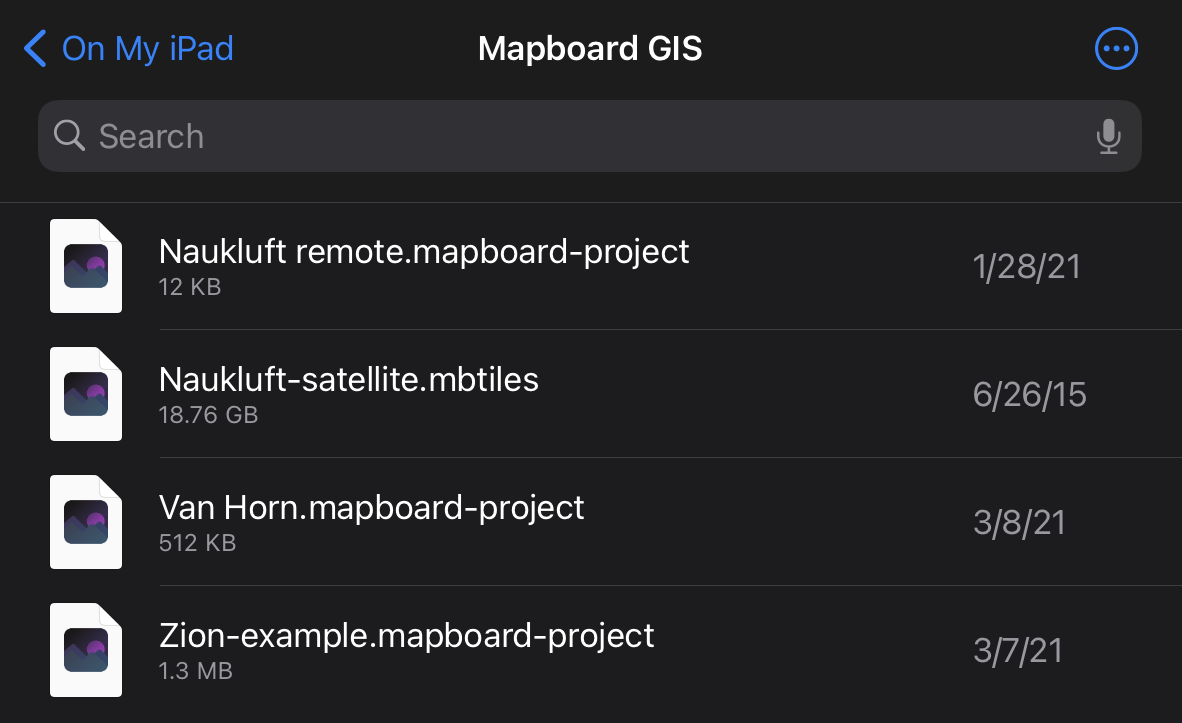Click the 1/28/21 date for Naukluft remote
This screenshot has height=723, width=1182.
click(1026, 267)
